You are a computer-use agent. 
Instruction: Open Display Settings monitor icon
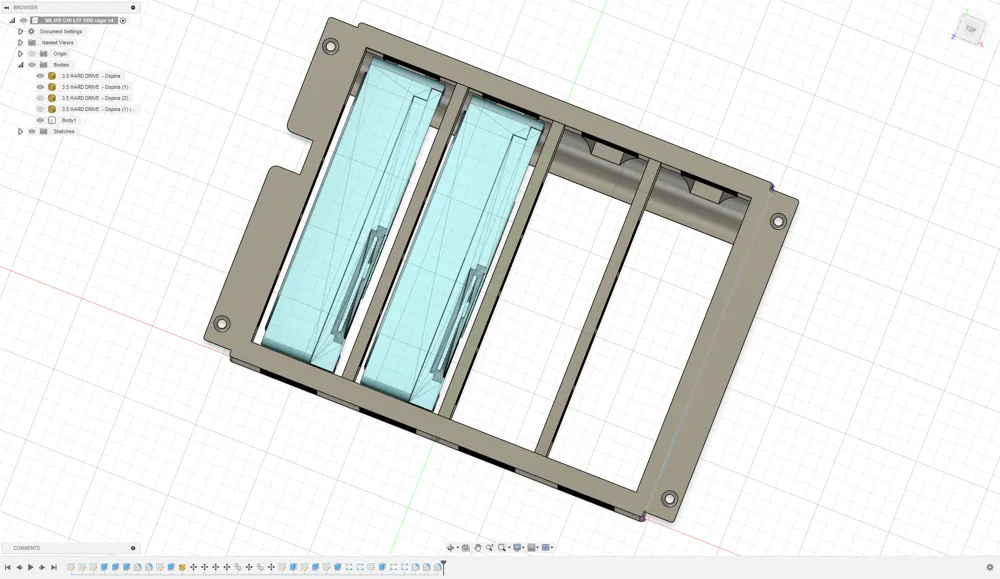517,547
